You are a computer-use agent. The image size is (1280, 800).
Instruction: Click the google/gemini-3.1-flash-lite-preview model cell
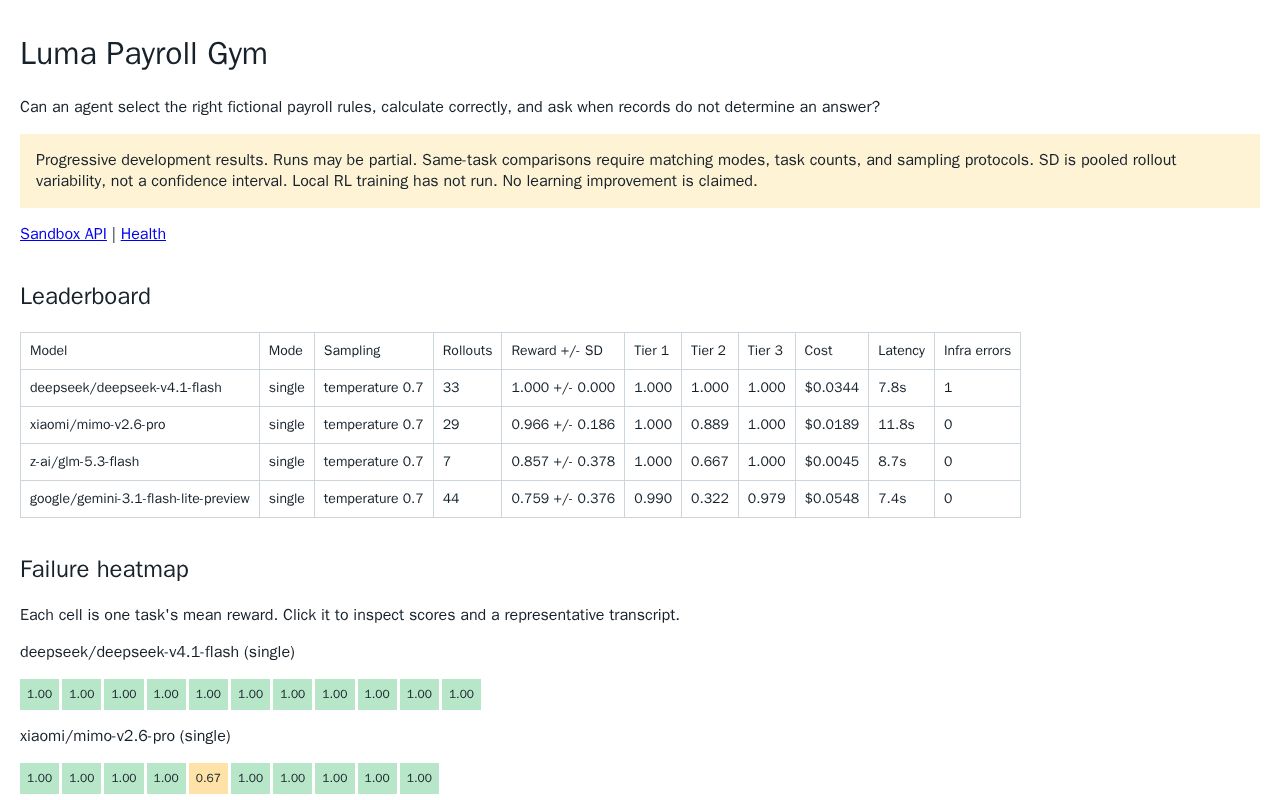coord(140,499)
